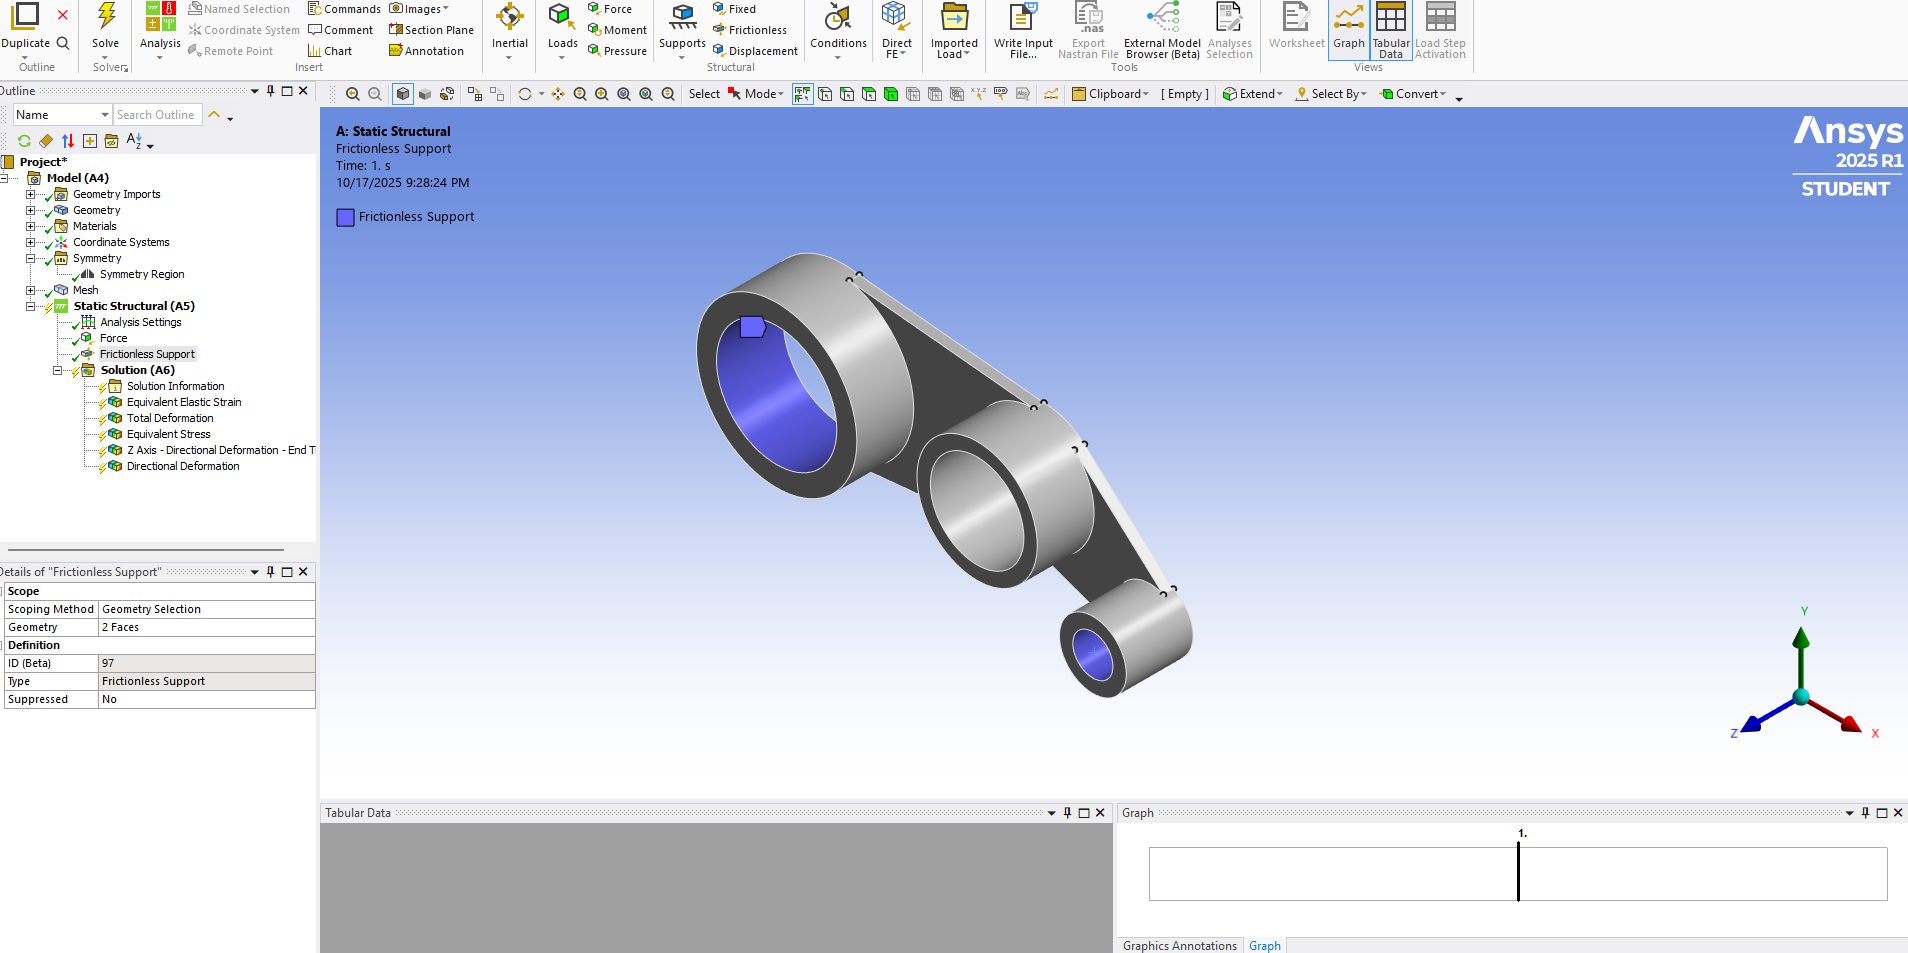Image resolution: width=1908 pixels, height=953 pixels.
Task: Insert a Section Plane
Action: (x=431, y=30)
